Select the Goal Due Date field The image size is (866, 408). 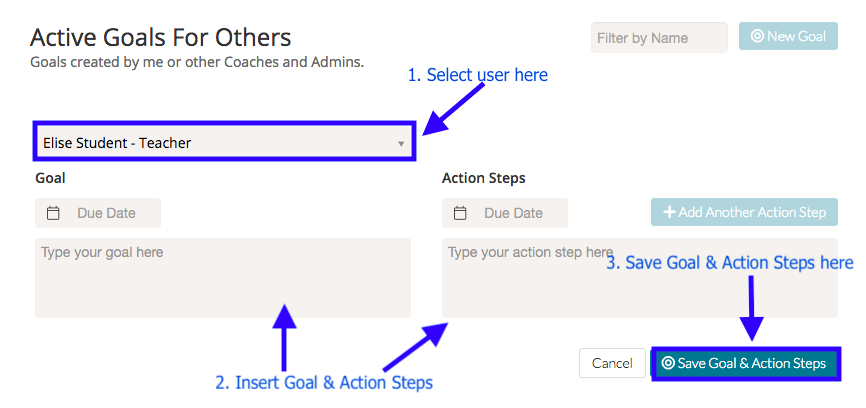(x=105, y=213)
